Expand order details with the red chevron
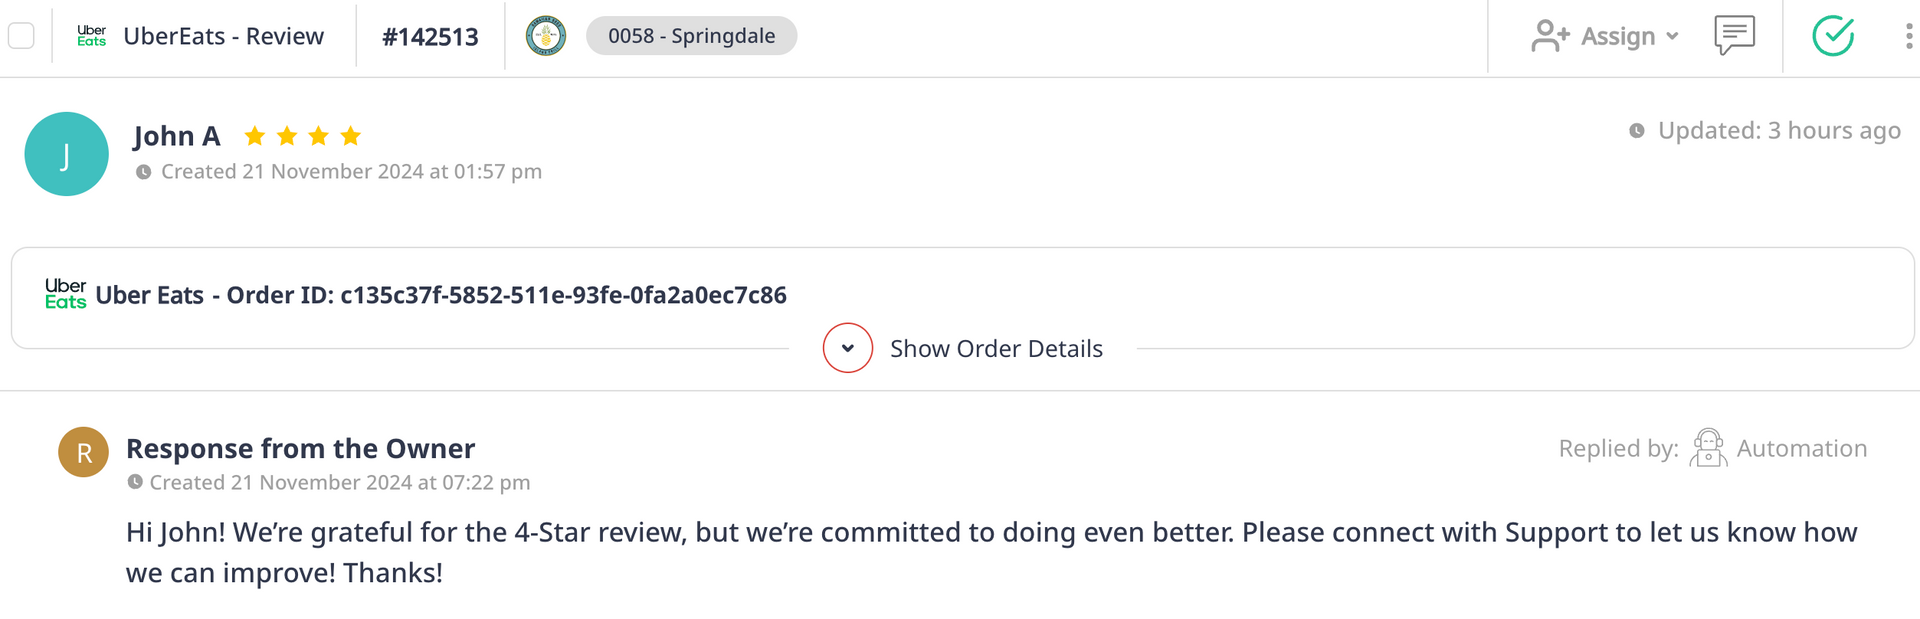Viewport: 1920px width, 619px height. pyautogui.click(x=848, y=348)
